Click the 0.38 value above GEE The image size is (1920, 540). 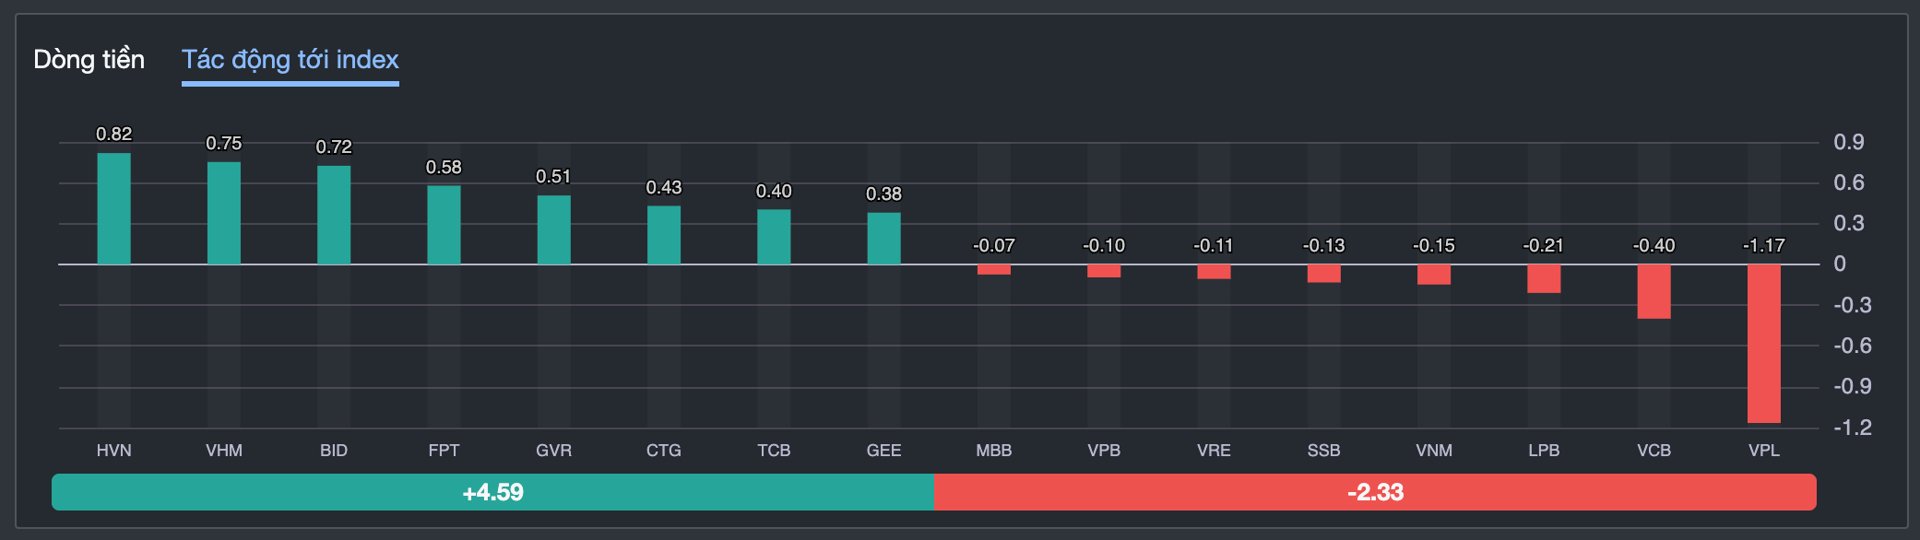coord(884,194)
